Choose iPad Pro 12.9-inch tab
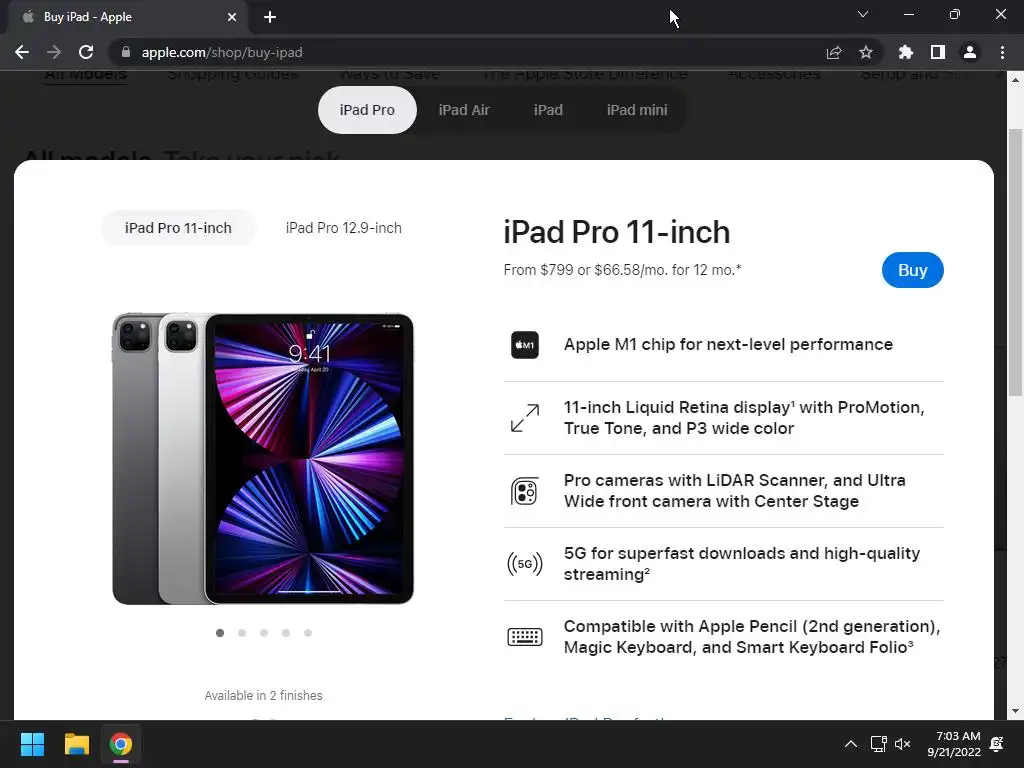The width and height of the screenshot is (1024, 768). click(x=344, y=228)
